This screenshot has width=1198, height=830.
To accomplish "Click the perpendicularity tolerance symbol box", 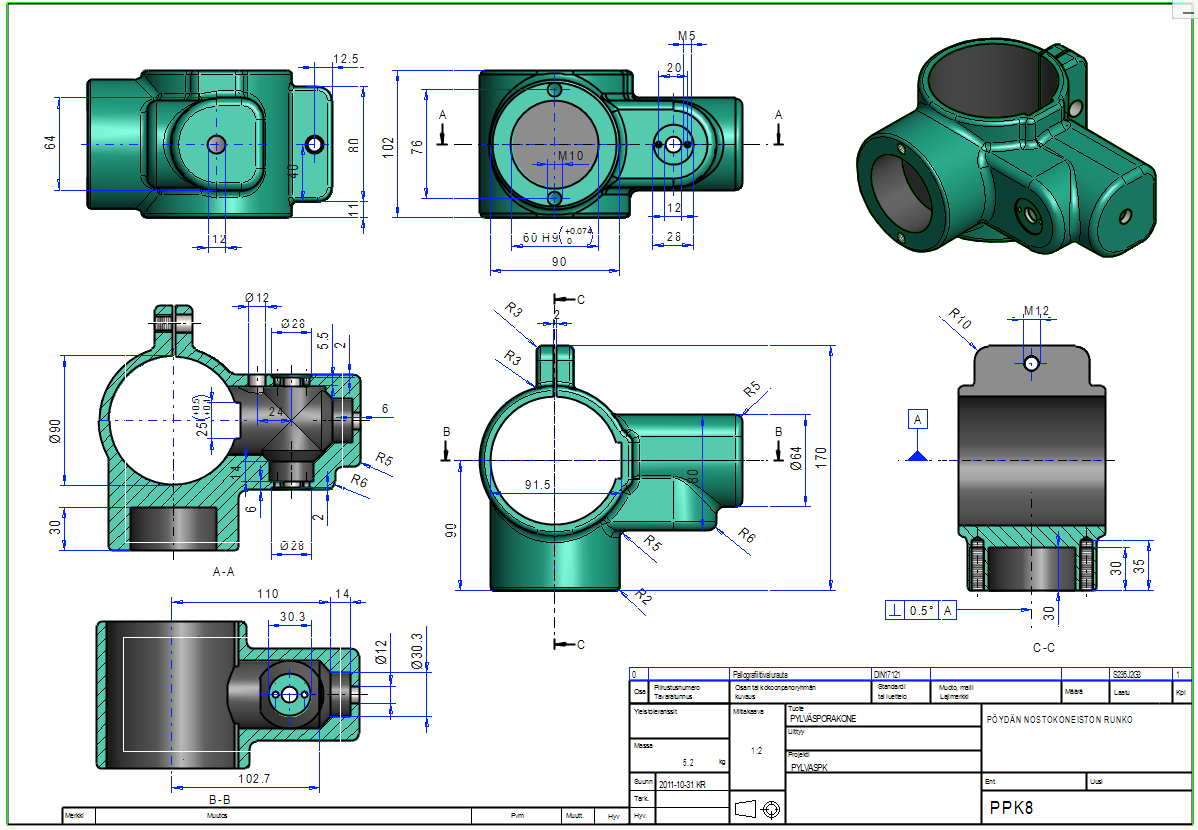I will pyautogui.click(x=895, y=611).
